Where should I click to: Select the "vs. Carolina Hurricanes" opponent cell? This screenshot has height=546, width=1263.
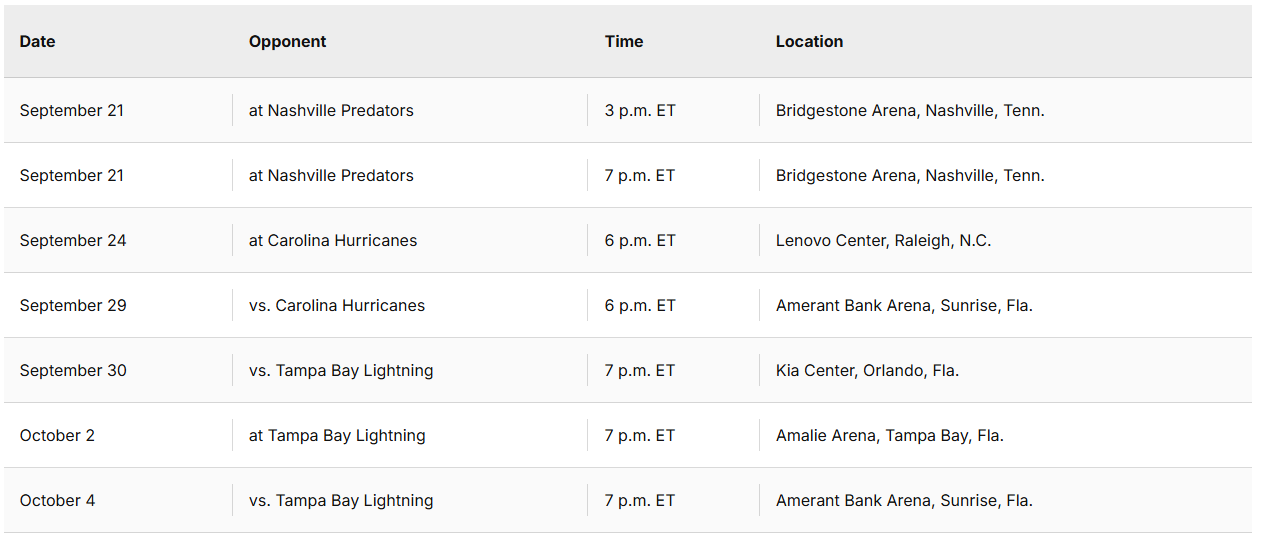[x=337, y=306]
